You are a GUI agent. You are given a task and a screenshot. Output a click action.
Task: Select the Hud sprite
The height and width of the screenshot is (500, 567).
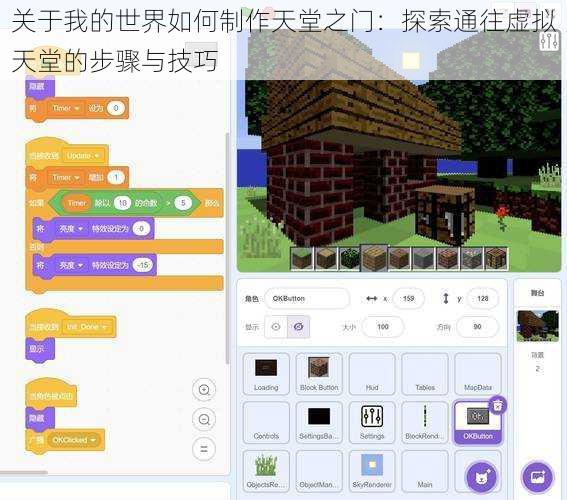(372, 374)
